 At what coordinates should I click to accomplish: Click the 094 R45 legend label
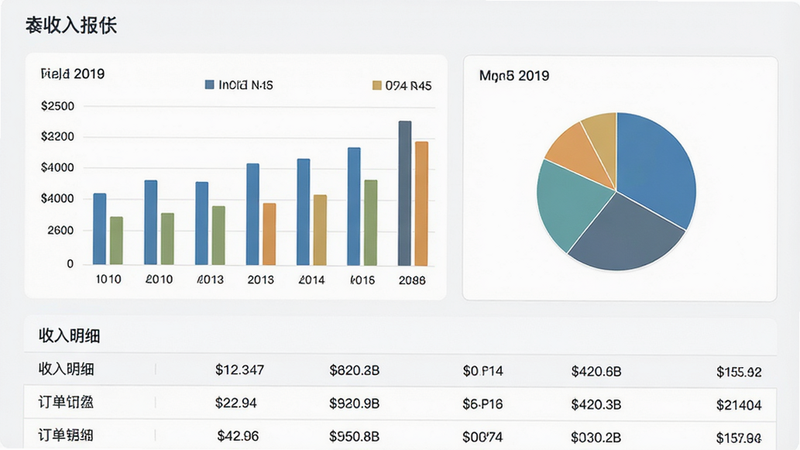(408, 86)
